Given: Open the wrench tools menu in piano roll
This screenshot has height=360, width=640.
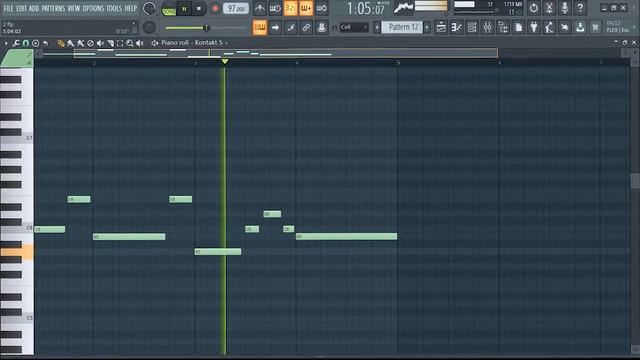Looking at the screenshot, I should [16, 43].
